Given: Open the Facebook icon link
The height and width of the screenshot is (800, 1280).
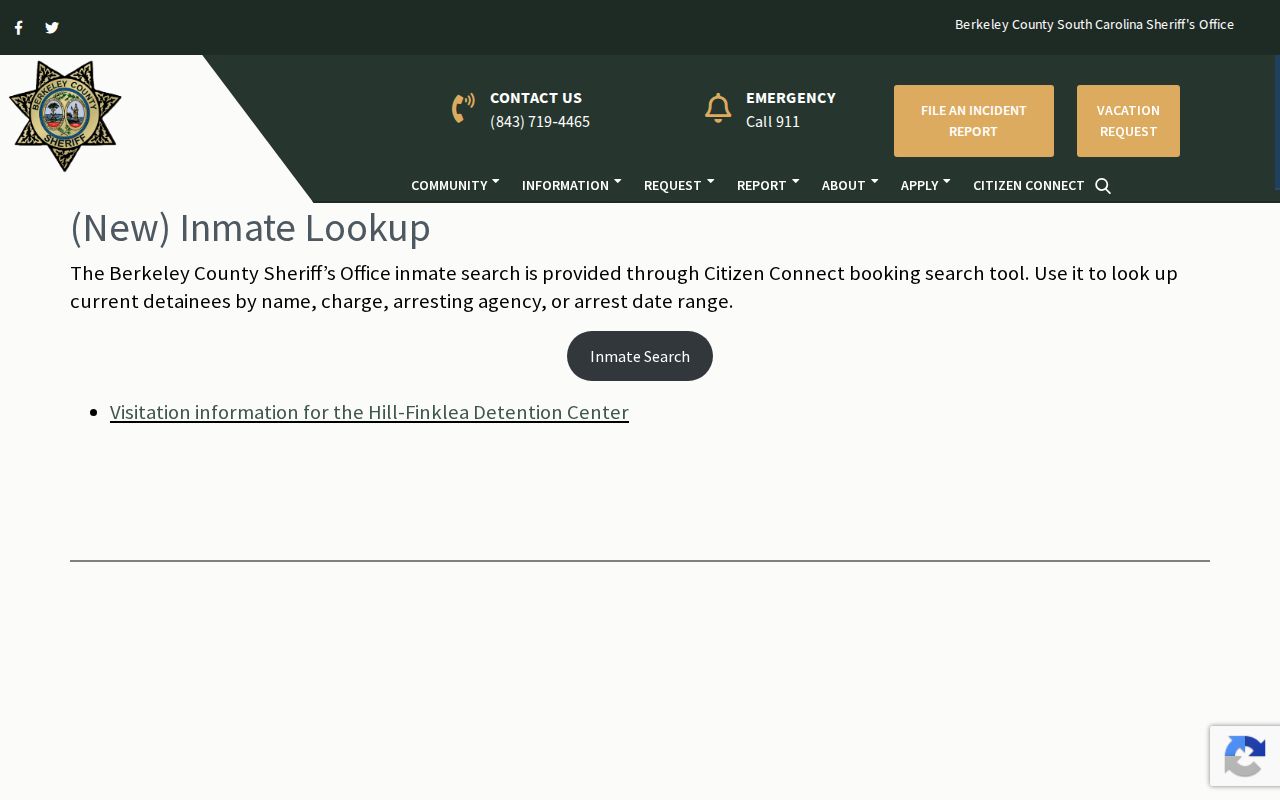Looking at the screenshot, I should click(x=18, y=28).
